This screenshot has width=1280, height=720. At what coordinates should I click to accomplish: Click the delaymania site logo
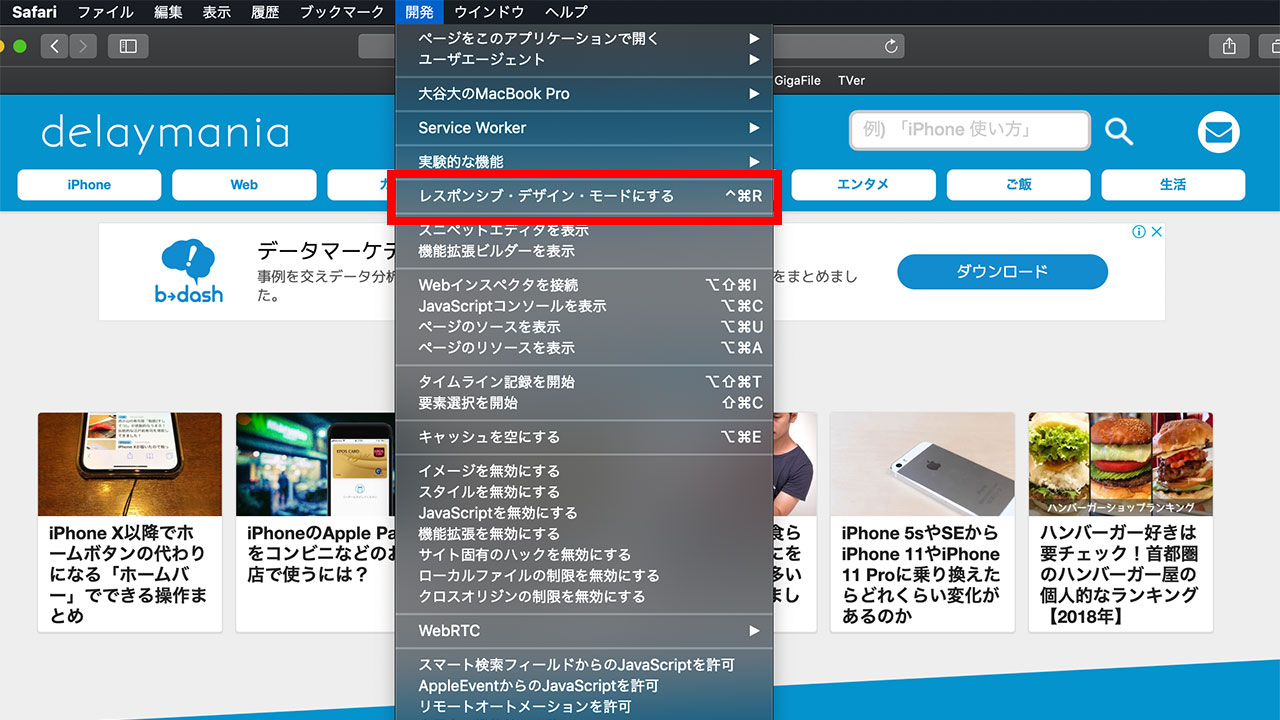165,133
